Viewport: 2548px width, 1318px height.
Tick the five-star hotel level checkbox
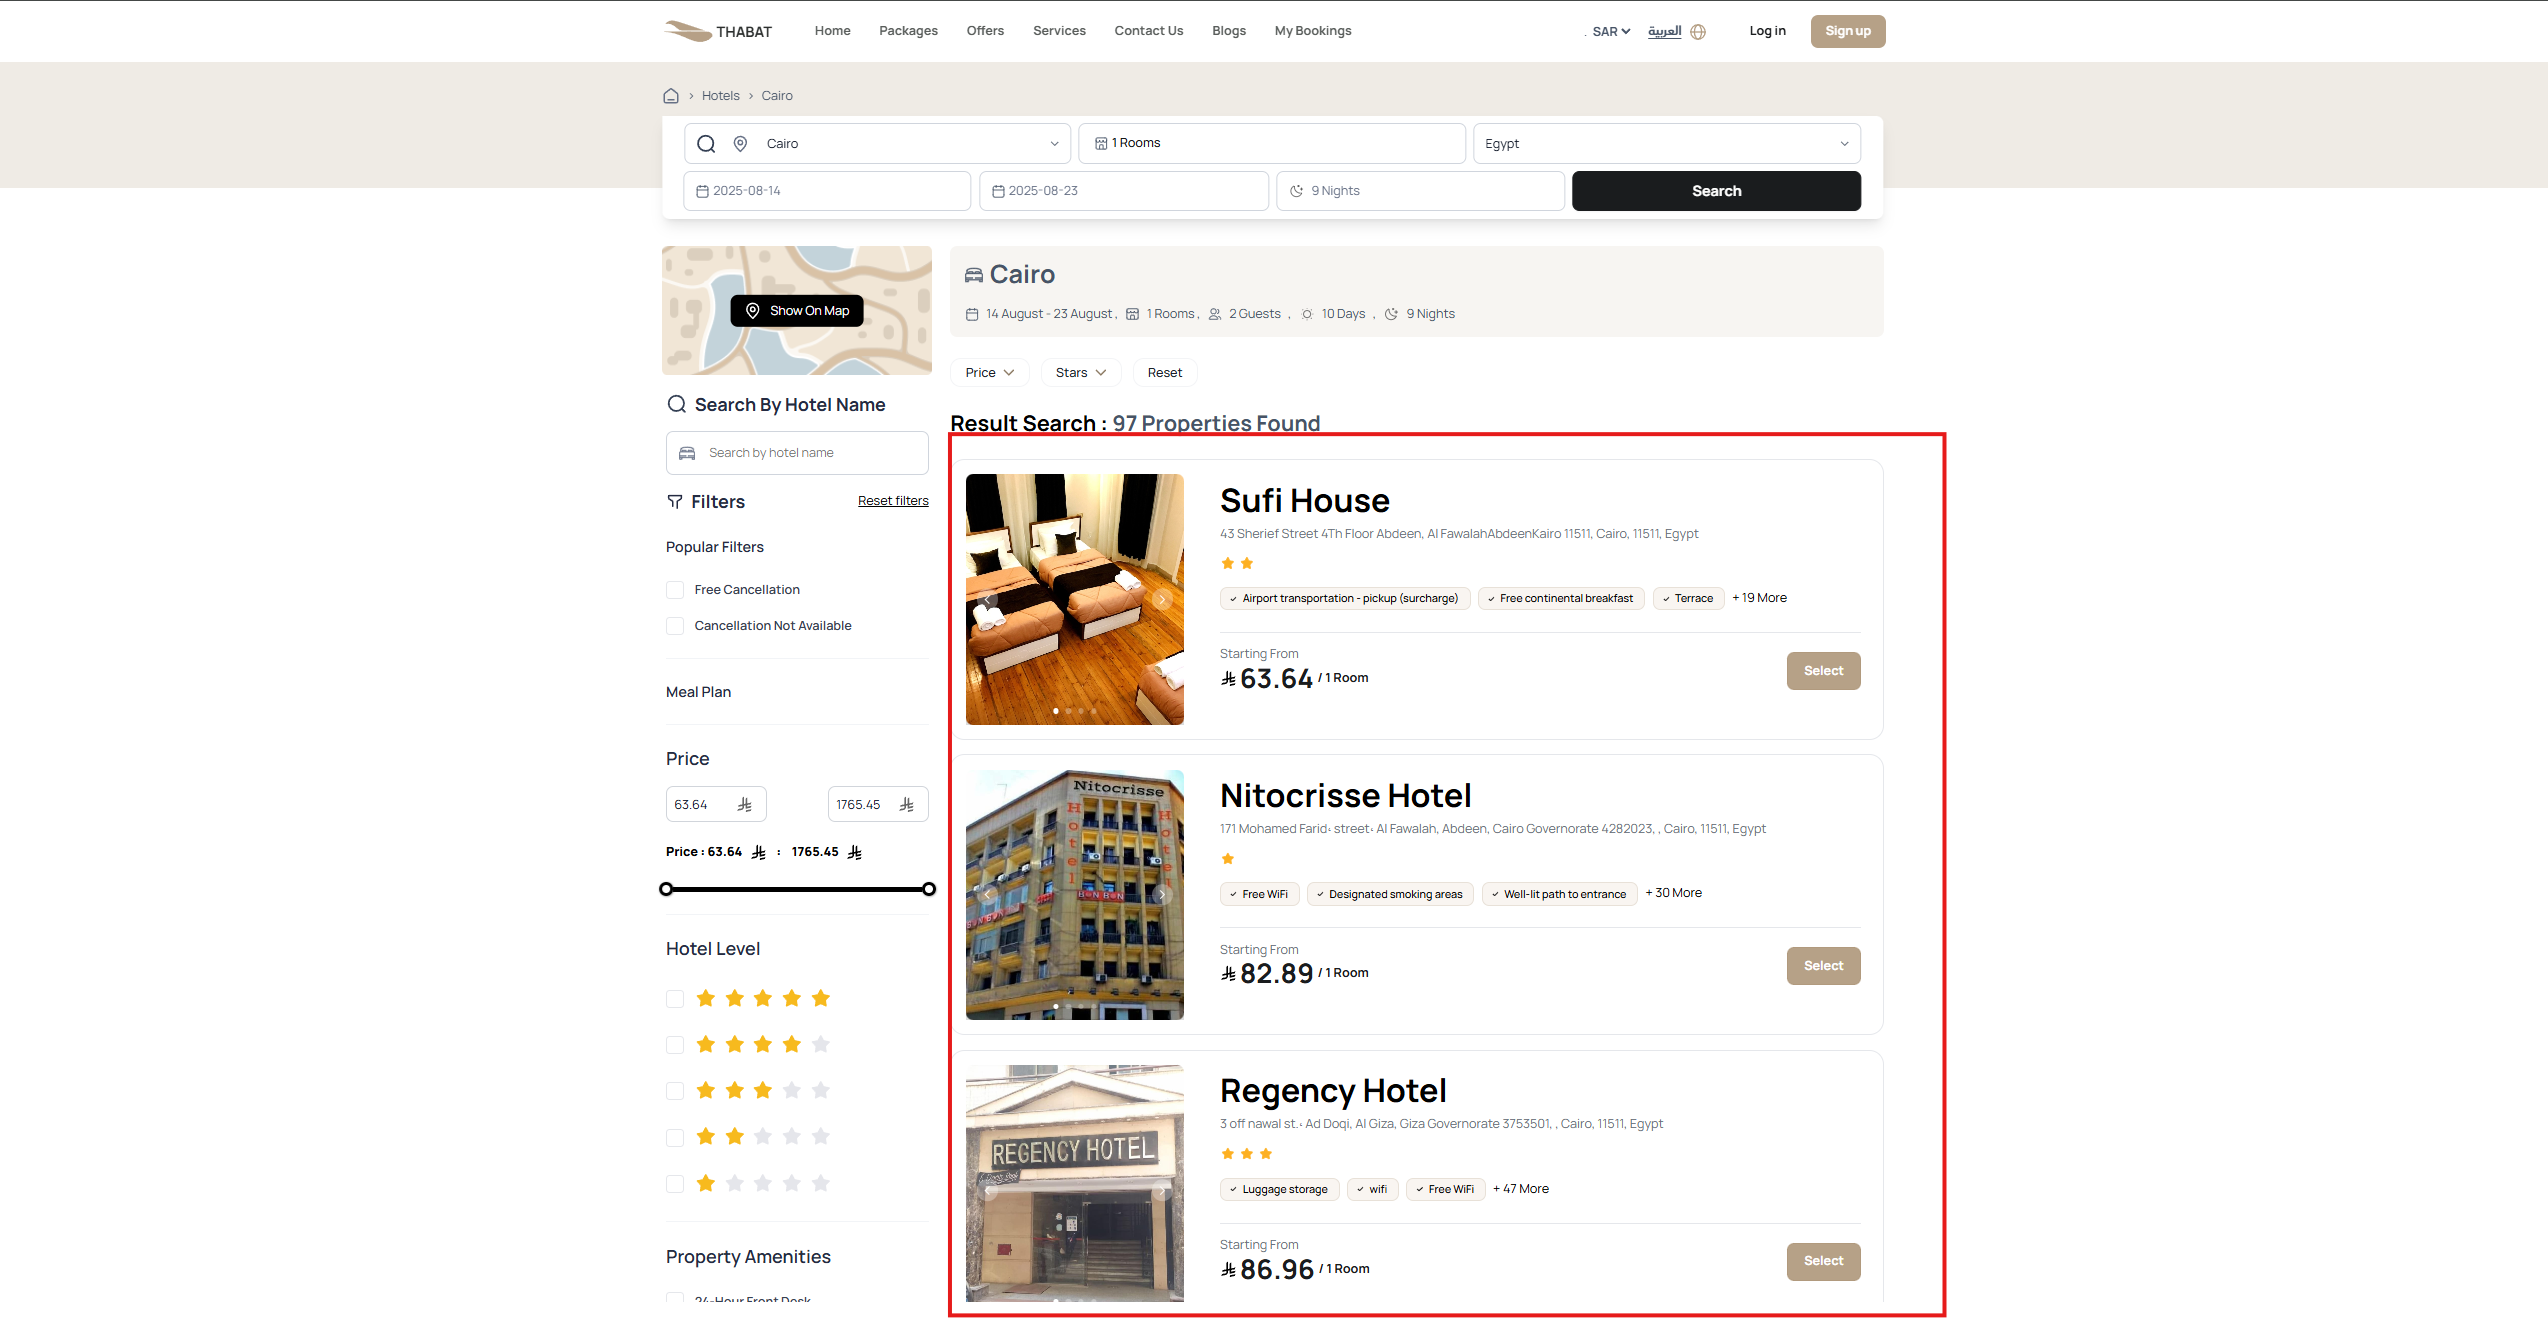(x=675, y=999)
